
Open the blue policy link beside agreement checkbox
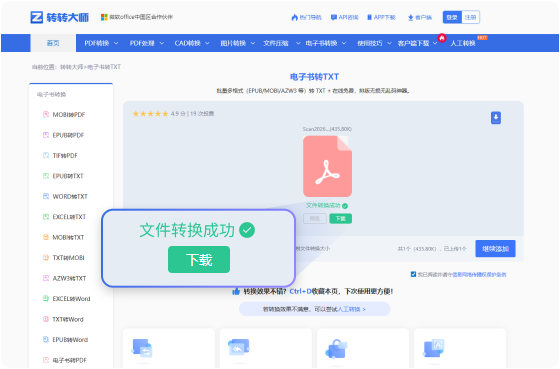479,274
